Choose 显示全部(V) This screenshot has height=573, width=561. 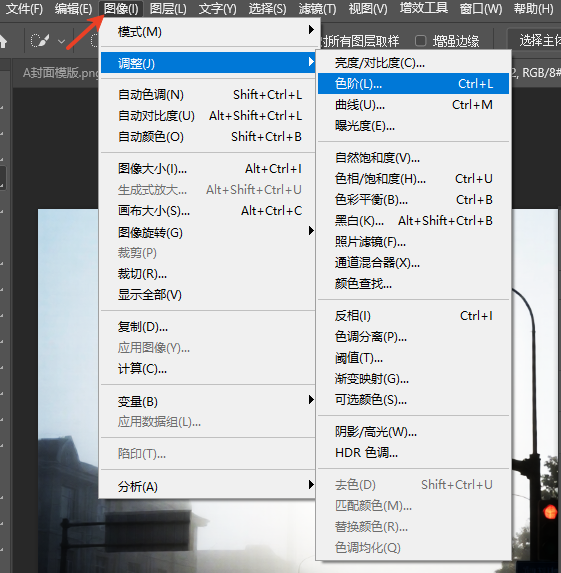(208, 295)
